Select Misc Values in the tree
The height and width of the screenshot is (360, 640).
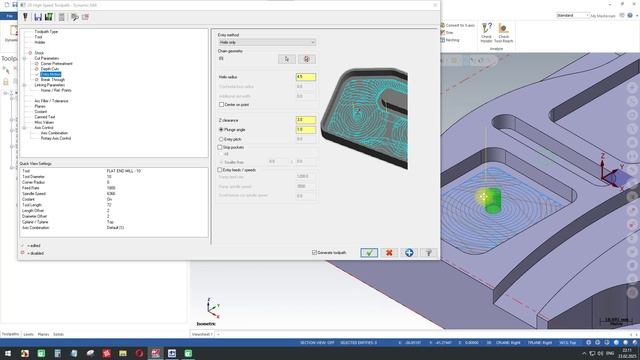[x=44, y=122]
